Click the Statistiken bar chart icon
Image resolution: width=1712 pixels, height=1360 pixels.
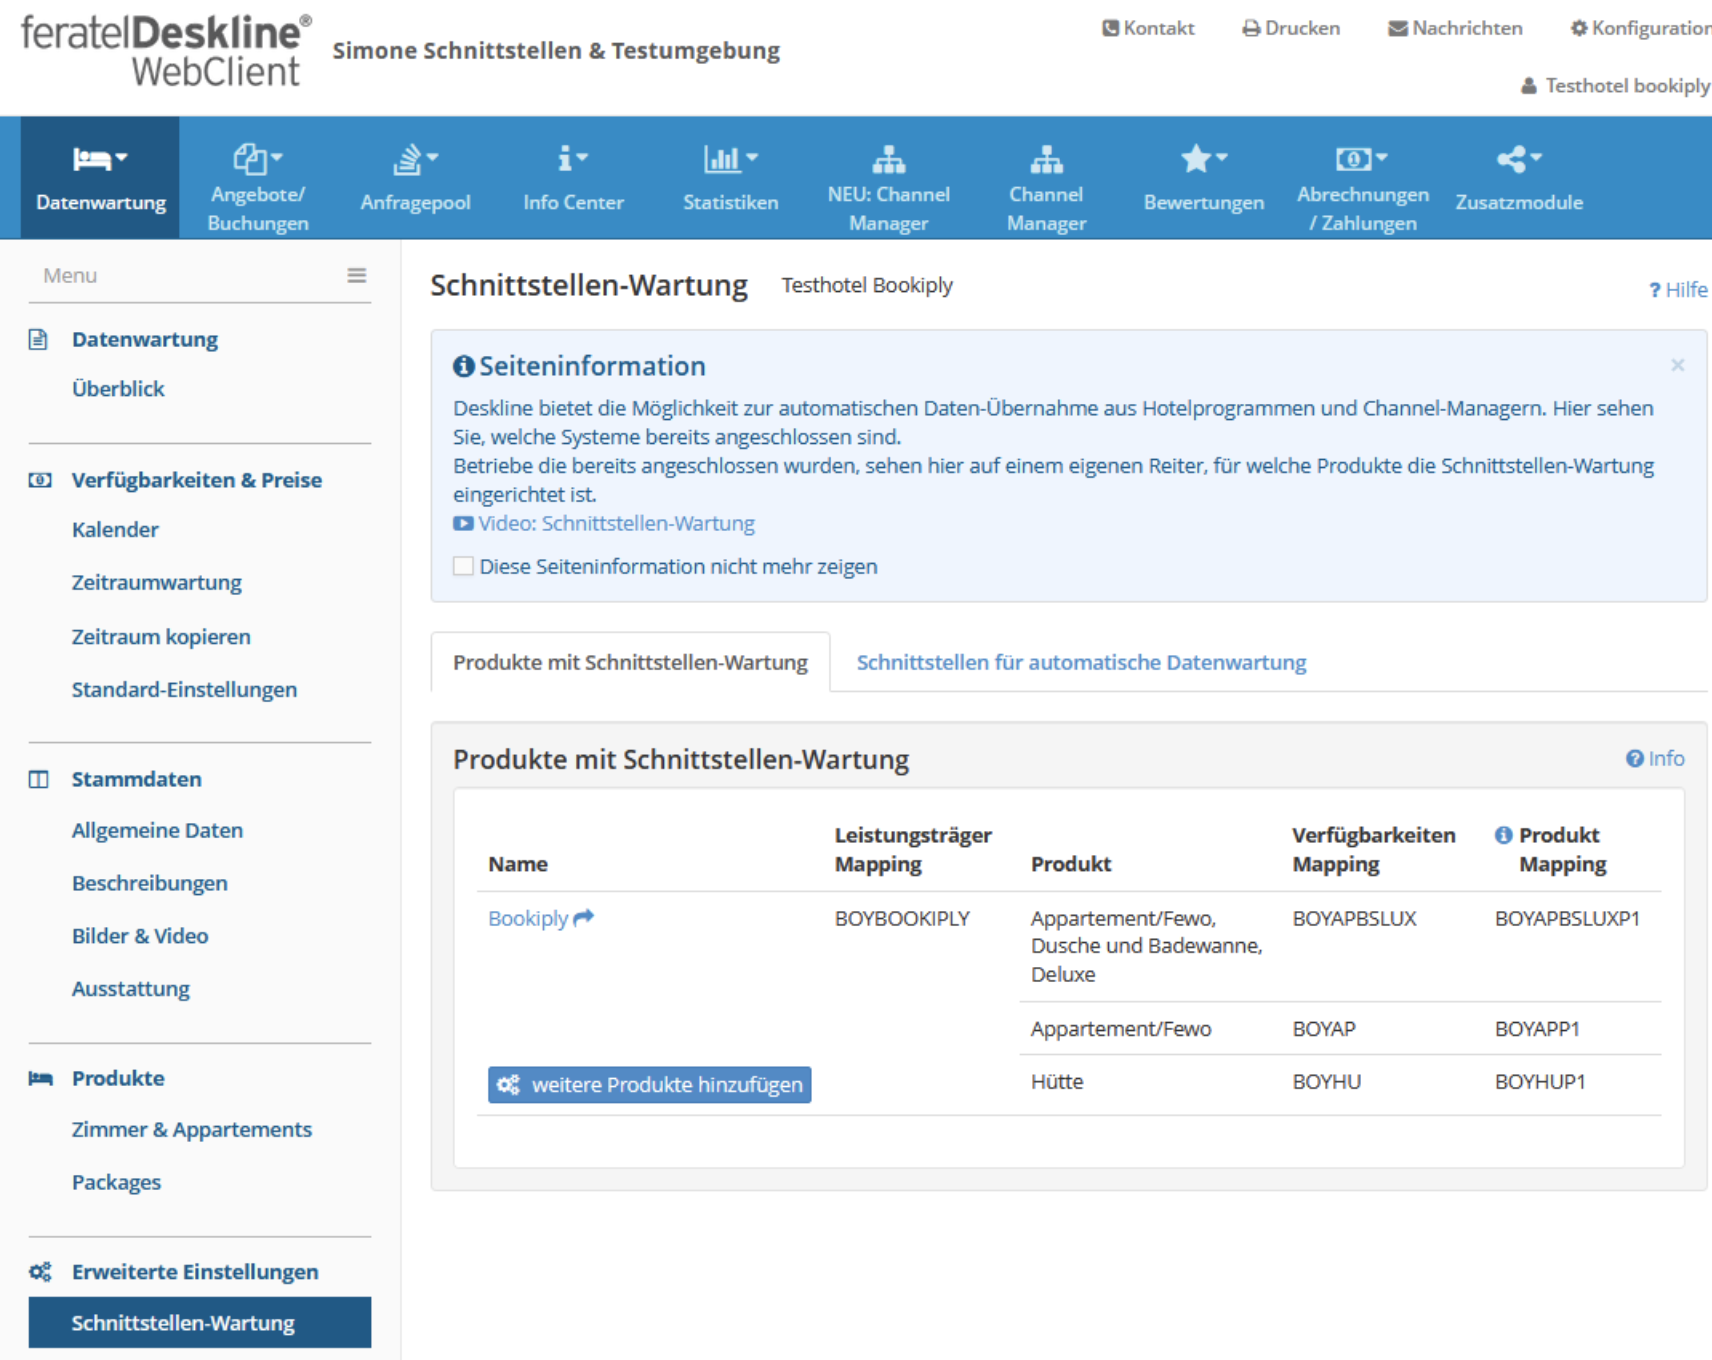coord(722,158)
